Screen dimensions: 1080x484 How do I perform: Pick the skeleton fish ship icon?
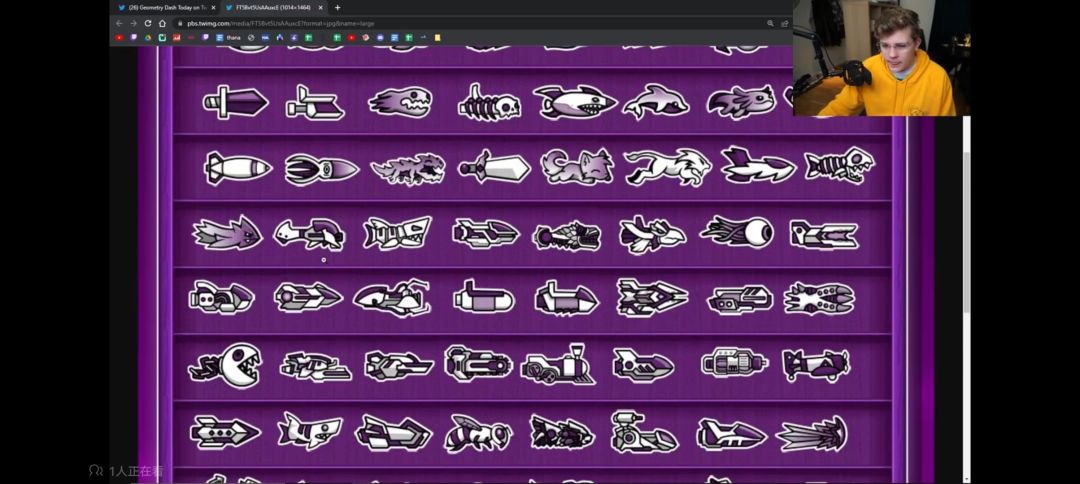click(x=839, y=166)
